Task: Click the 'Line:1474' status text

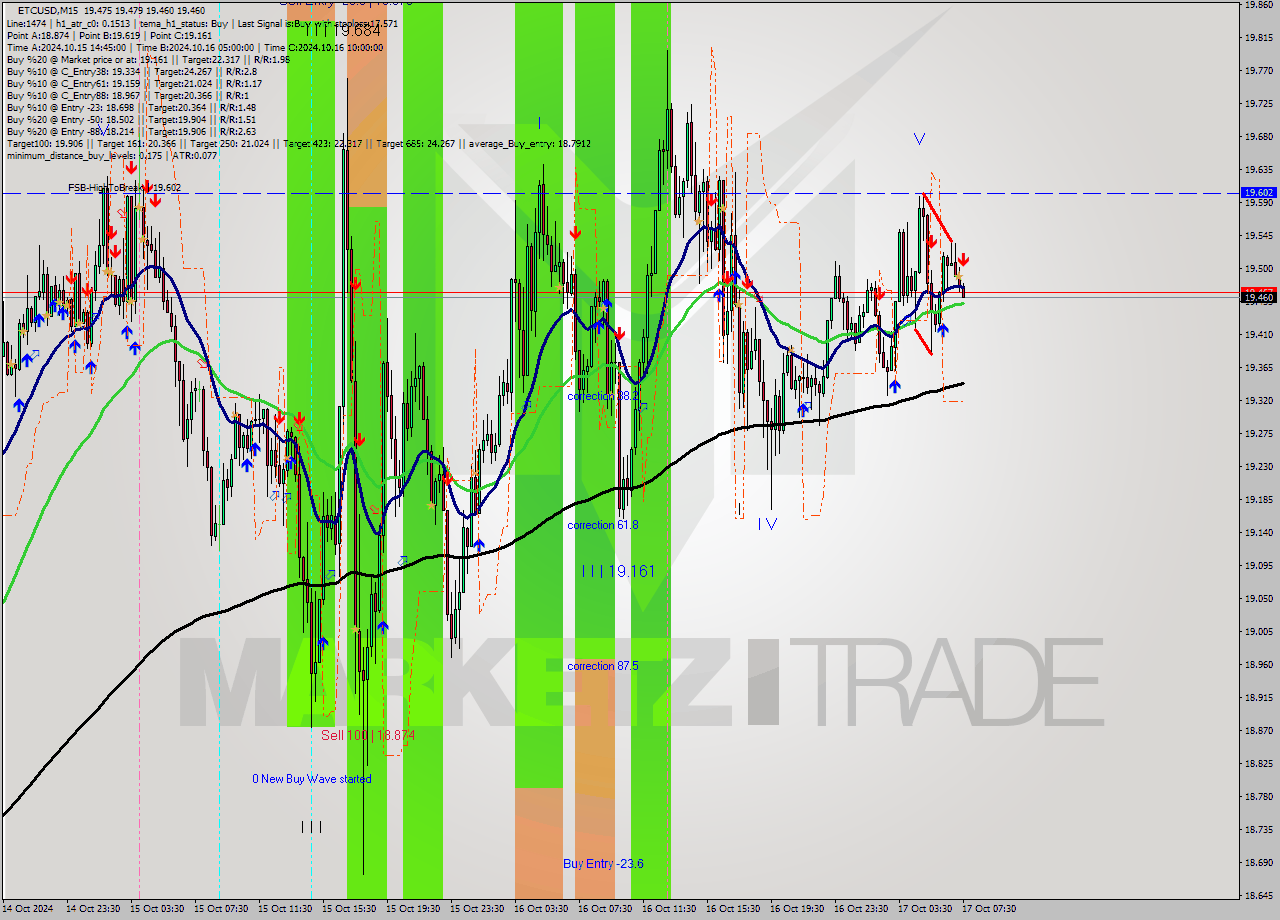Action: [x=27, y=23]
